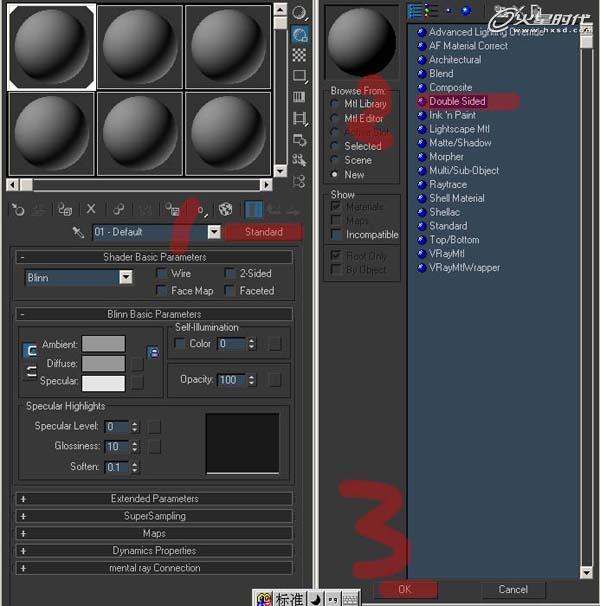600x606 pixels.
Task: Select the Mtl Library radio button
Action: point(335,104)
